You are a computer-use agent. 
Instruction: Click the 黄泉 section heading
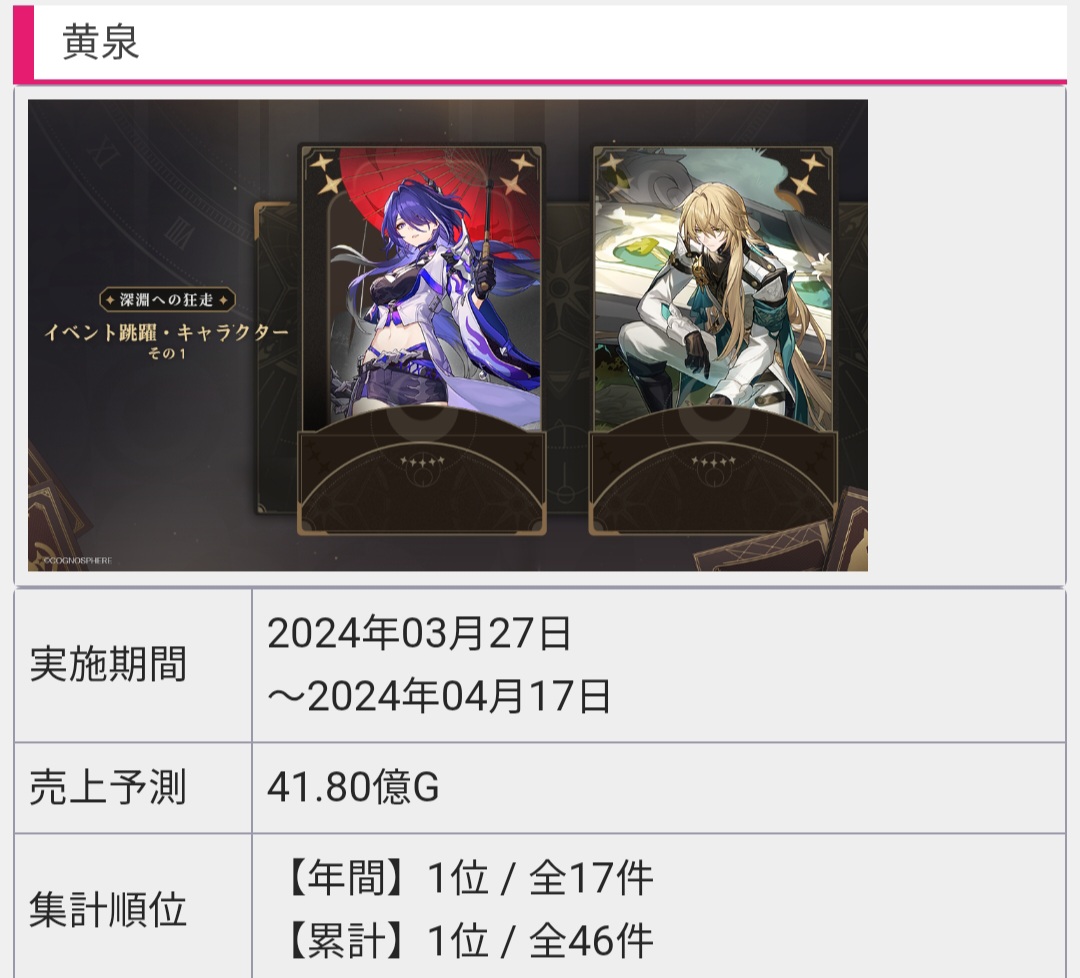pos(101,42)
